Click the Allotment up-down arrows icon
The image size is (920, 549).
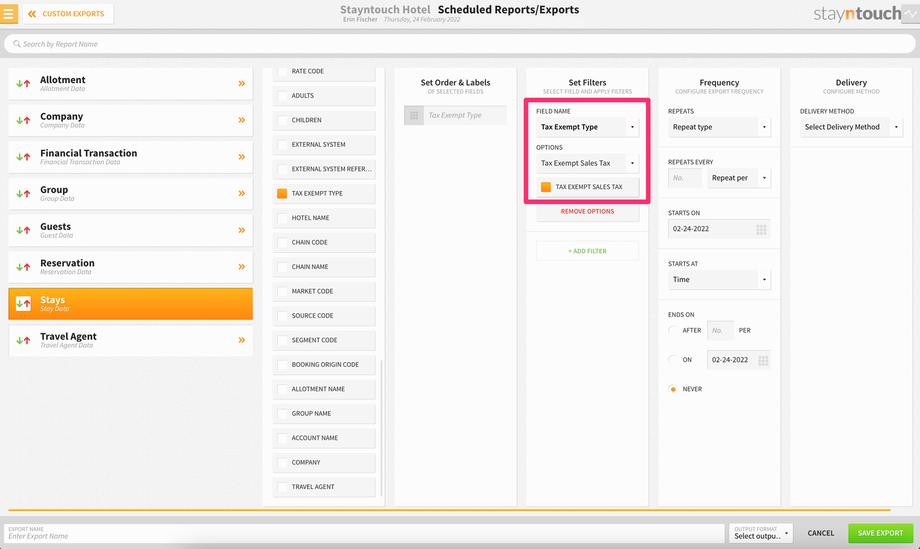[23, 84]
